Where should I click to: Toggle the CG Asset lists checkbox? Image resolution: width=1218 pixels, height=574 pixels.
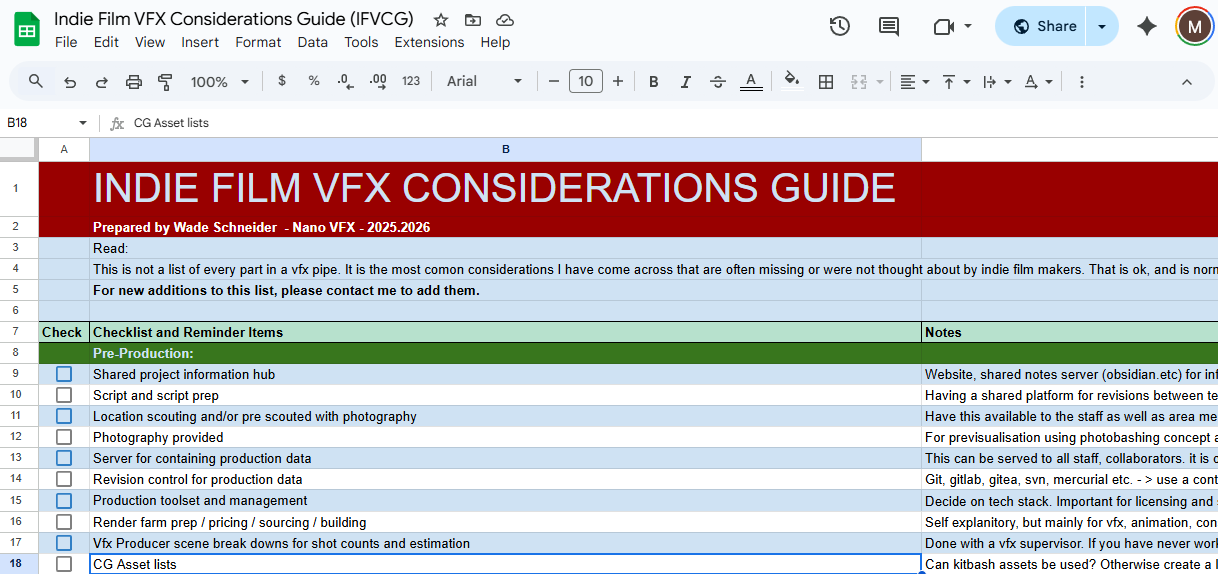click(64, 564)
